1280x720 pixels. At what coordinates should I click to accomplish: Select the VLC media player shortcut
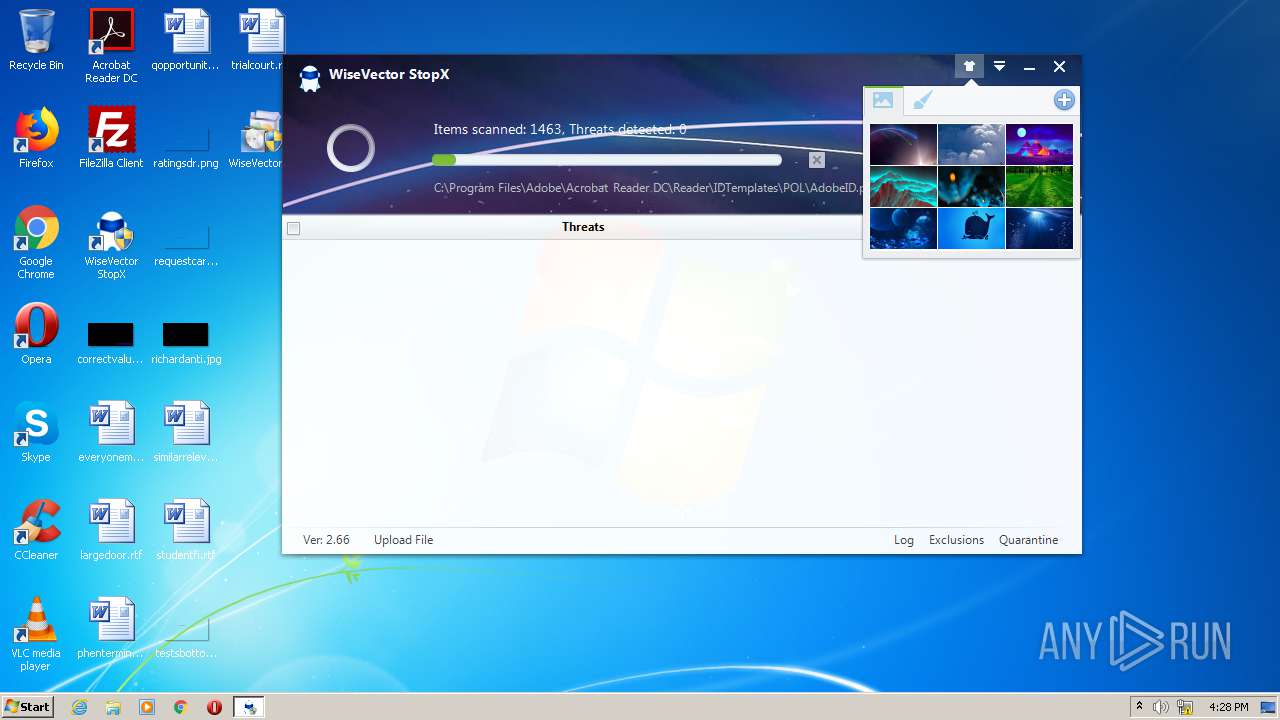coord(36,634)
